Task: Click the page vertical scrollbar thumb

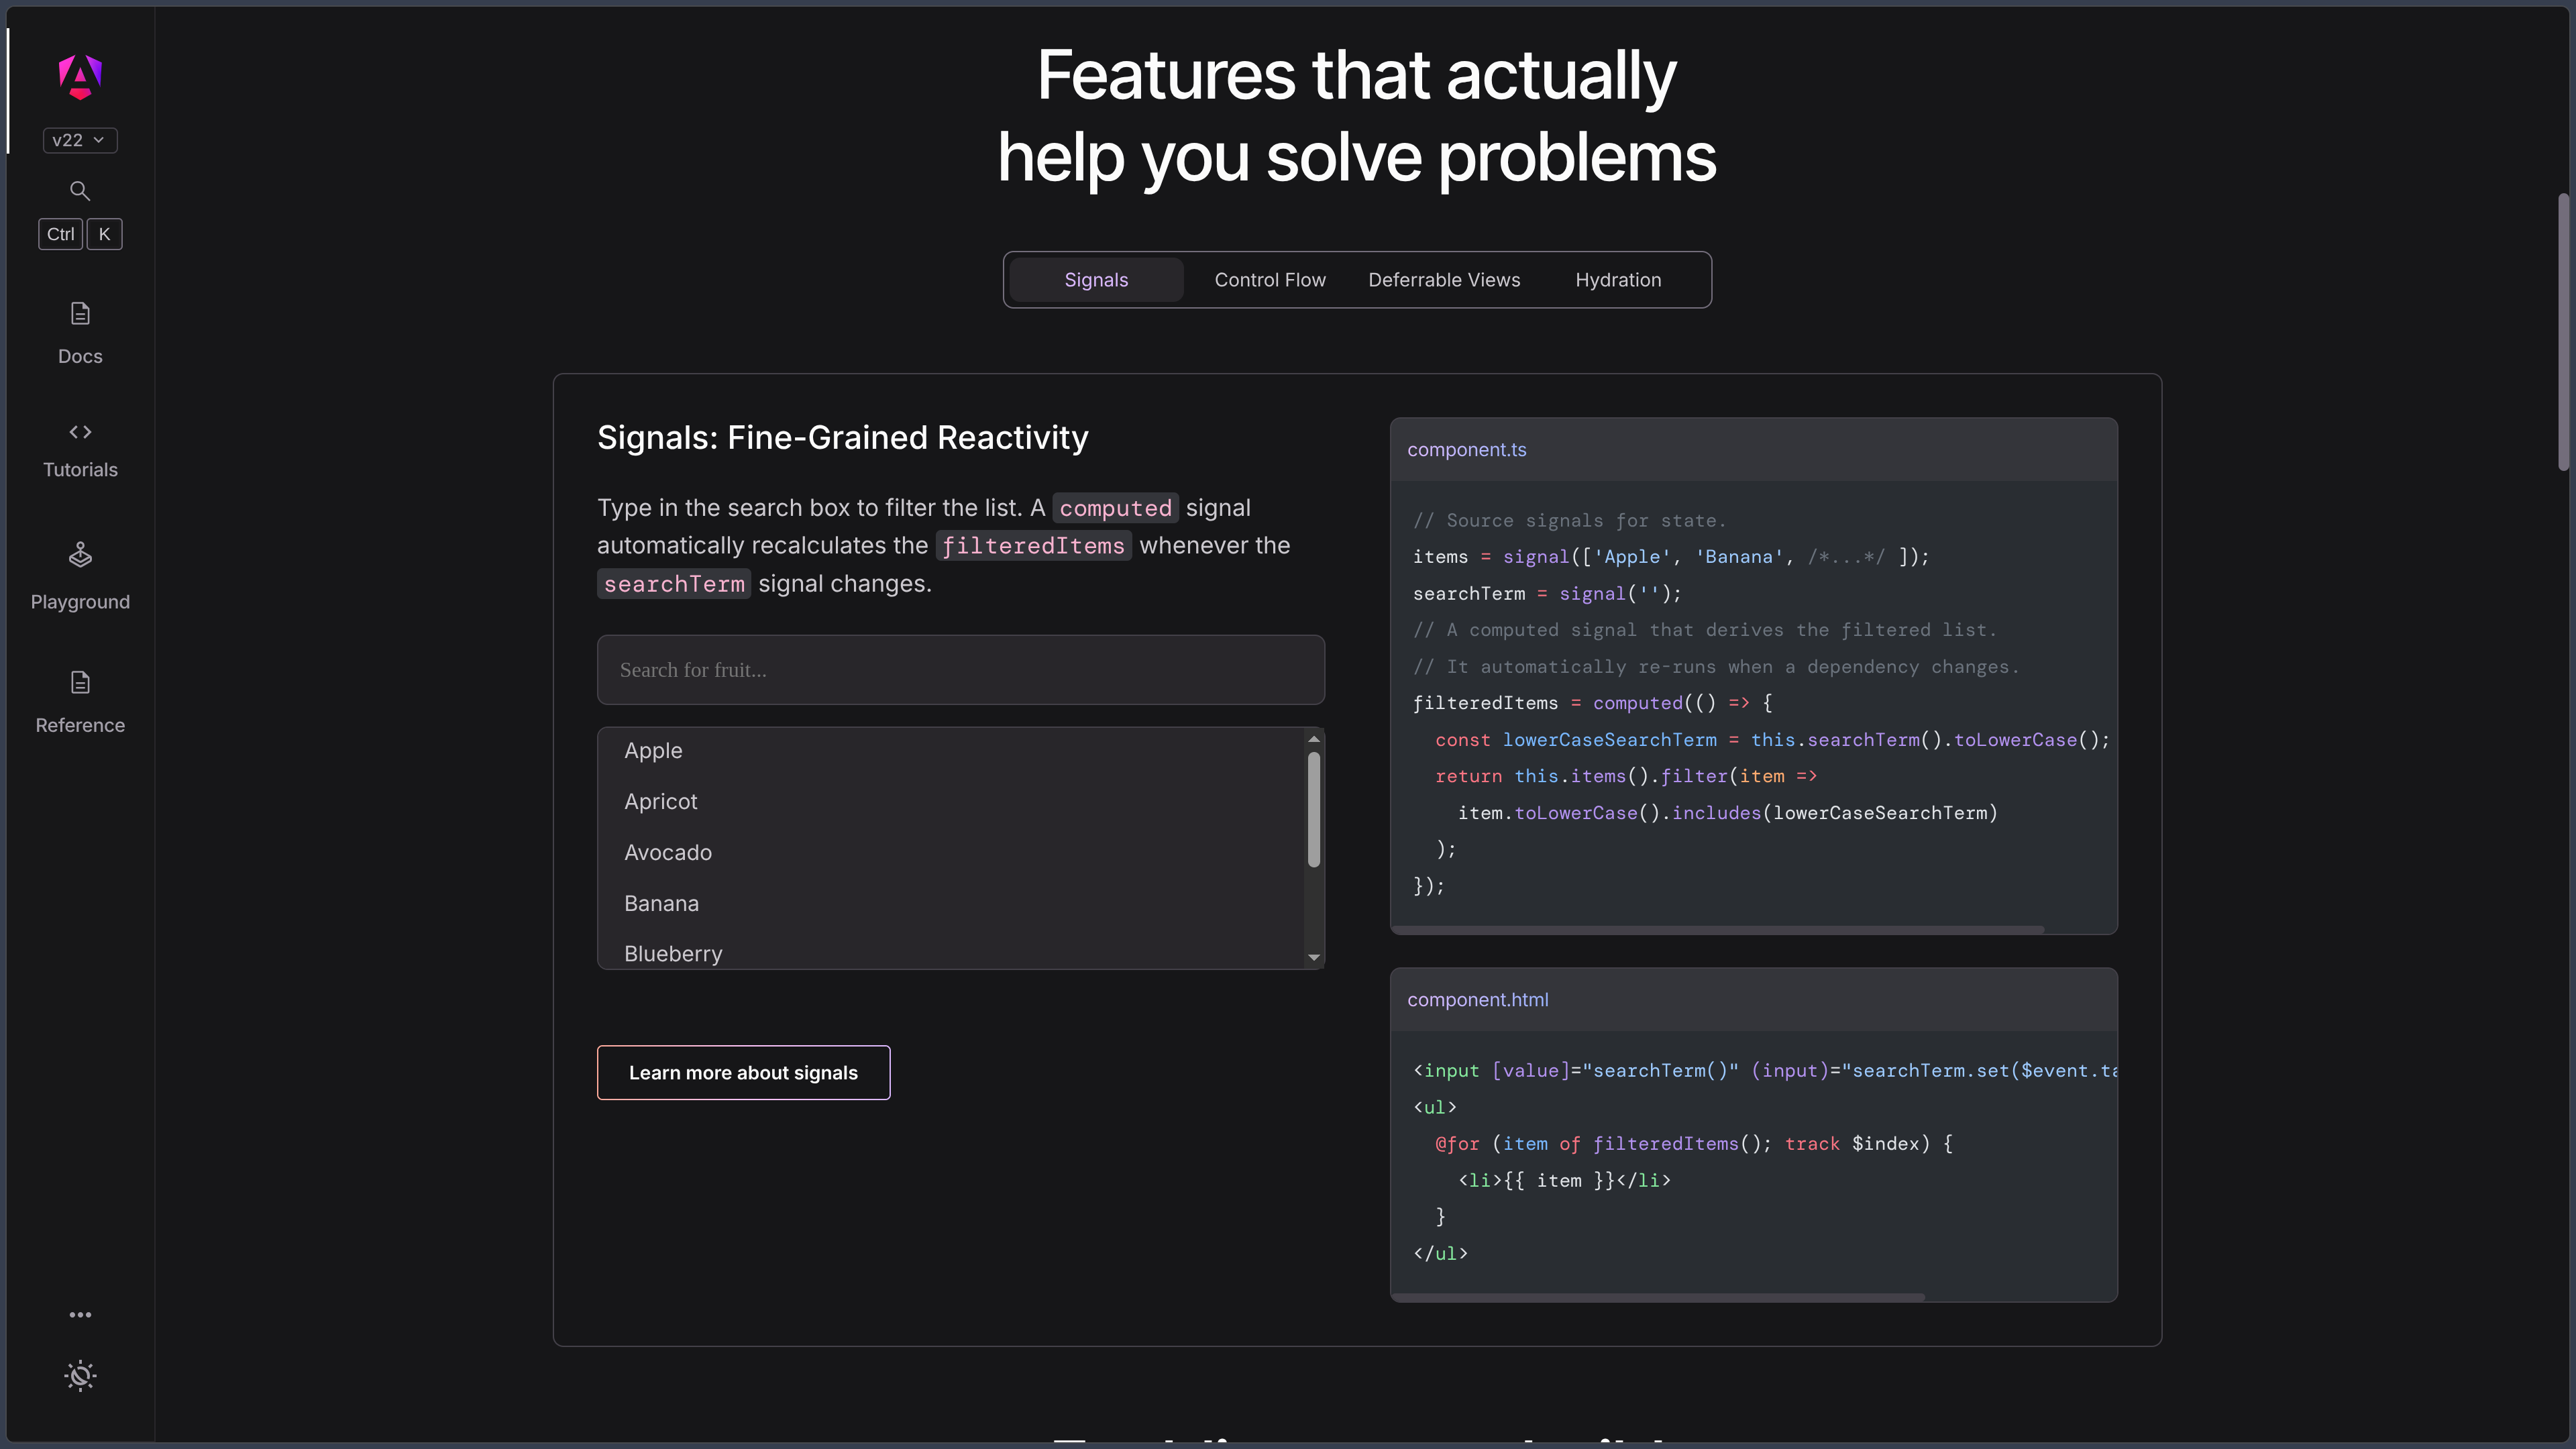Action: coord(2563,331)
